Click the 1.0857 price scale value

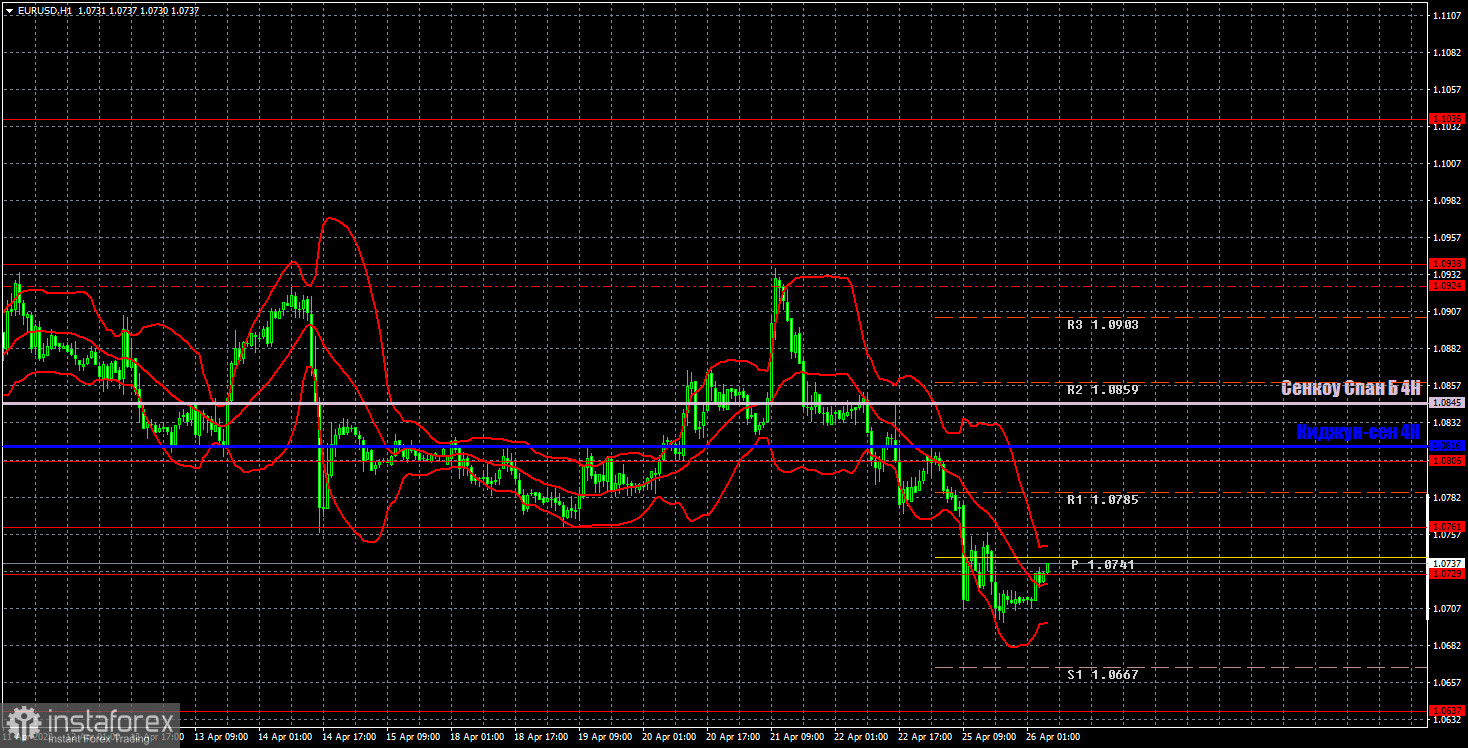1447,386
